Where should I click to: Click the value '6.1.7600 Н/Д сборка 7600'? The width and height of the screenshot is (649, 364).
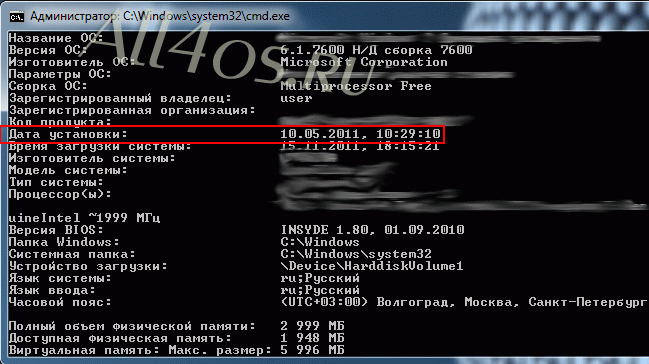[x=376, y=50]
